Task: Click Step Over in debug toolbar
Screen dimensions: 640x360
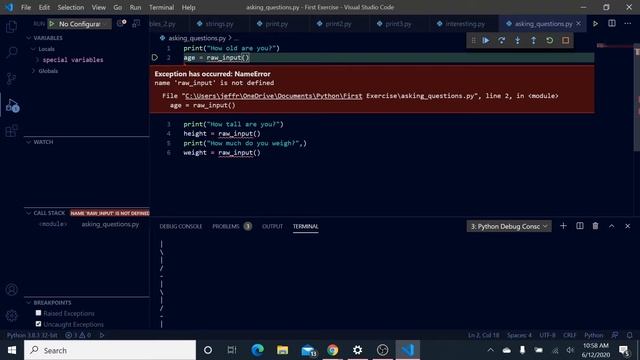Action: click(502, 40)
